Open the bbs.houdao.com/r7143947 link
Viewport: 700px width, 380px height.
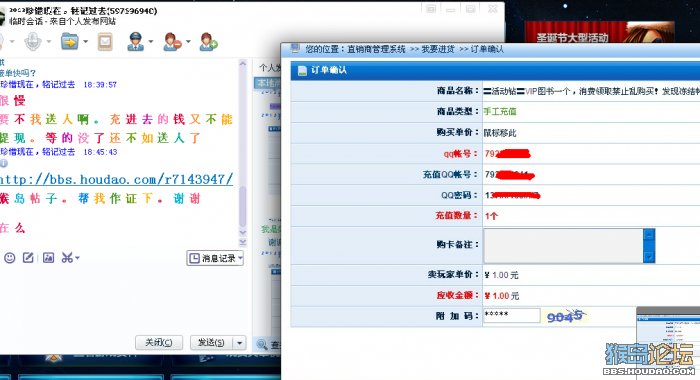(x=116, y=180)
